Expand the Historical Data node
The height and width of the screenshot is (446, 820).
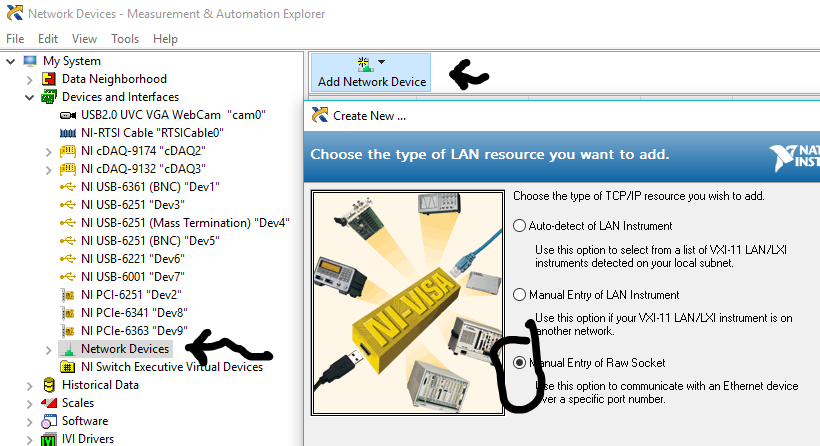tap(29, 386)
